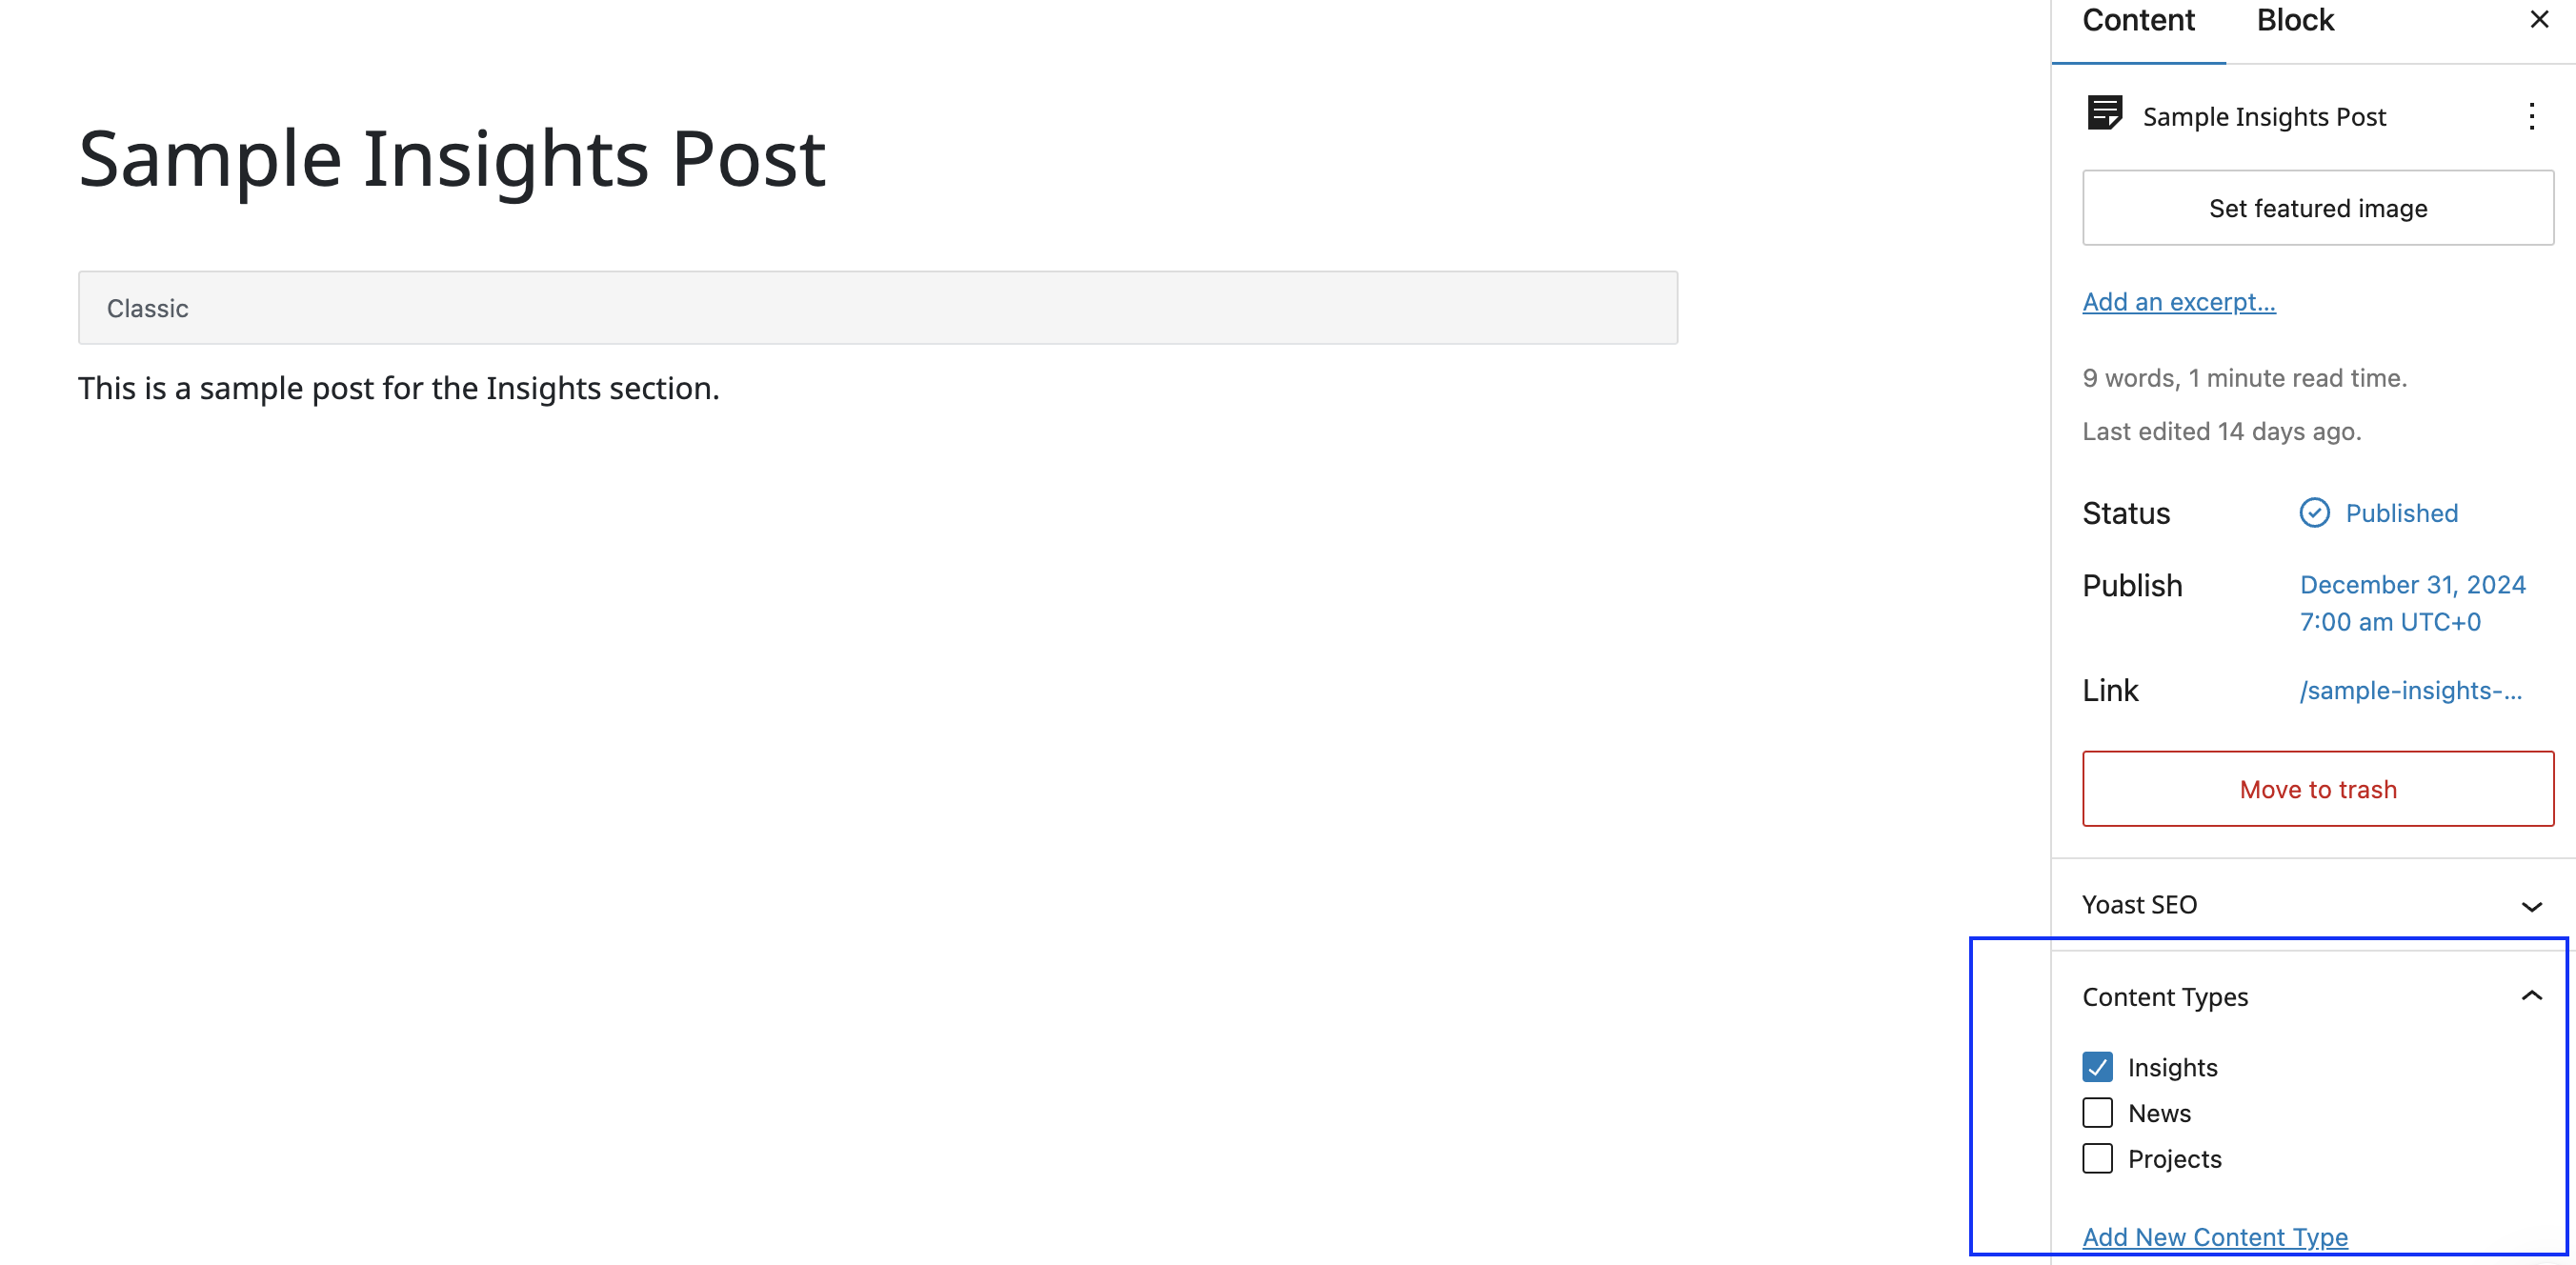
Task: Click Set featured image button
Action: point(2317,208)
